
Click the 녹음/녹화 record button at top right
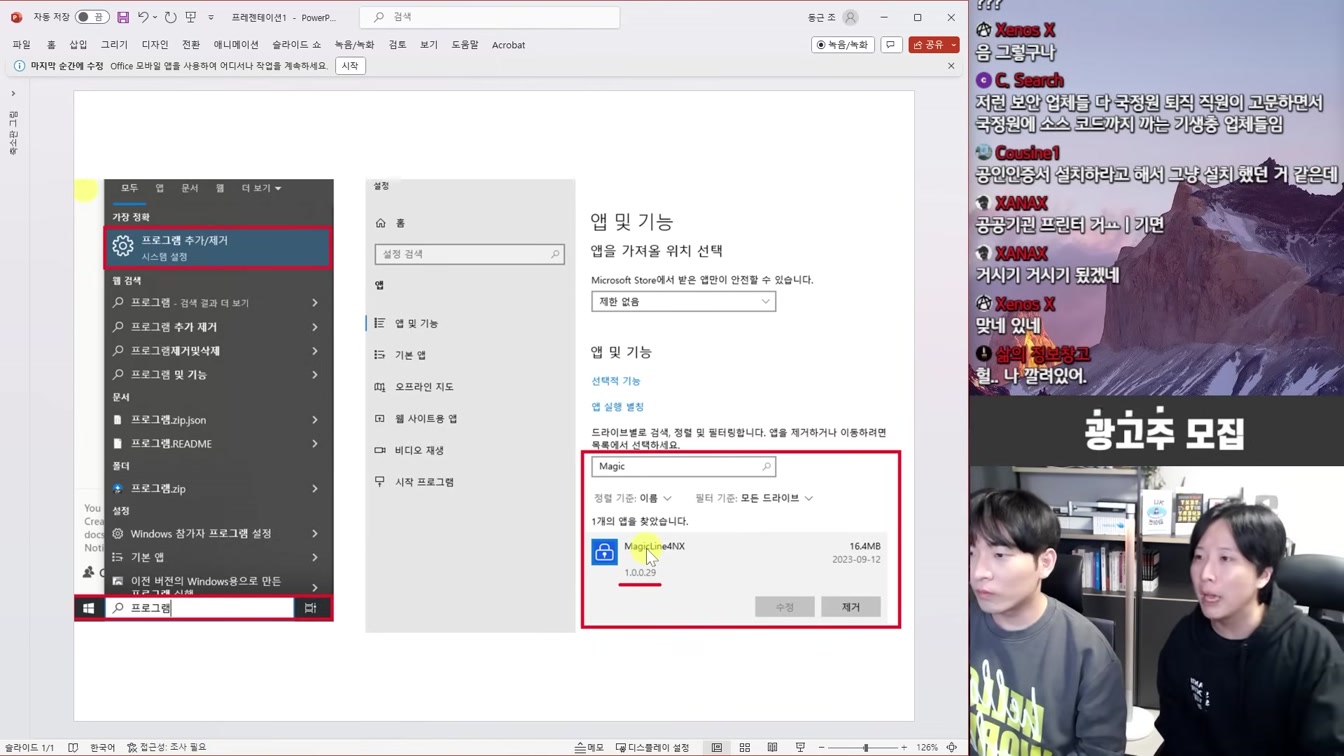pos(842,45)
